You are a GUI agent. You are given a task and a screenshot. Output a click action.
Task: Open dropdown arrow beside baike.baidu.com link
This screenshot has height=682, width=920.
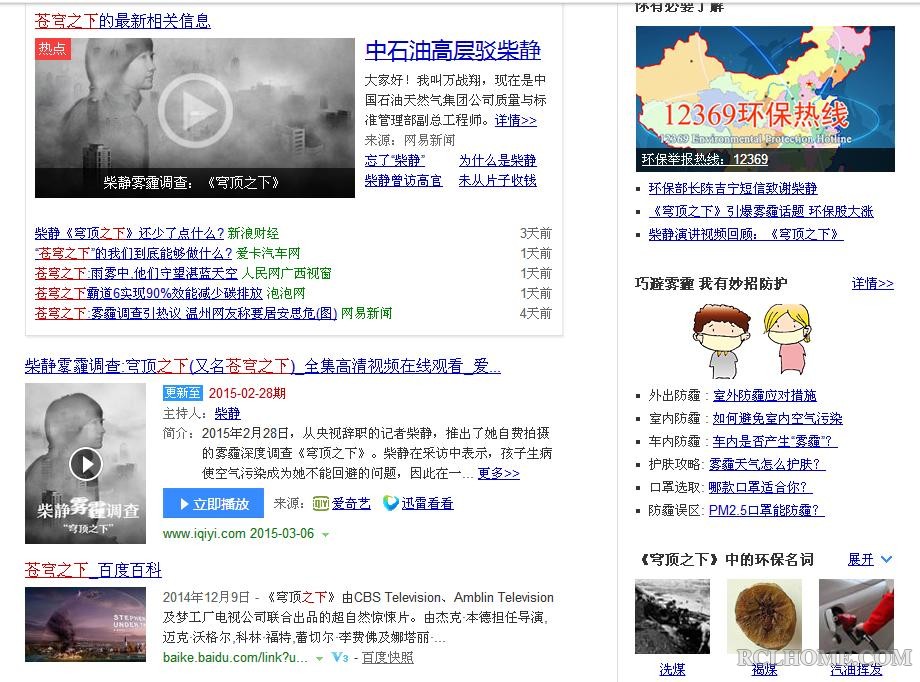pyautogui.click(x=319, y=659)
